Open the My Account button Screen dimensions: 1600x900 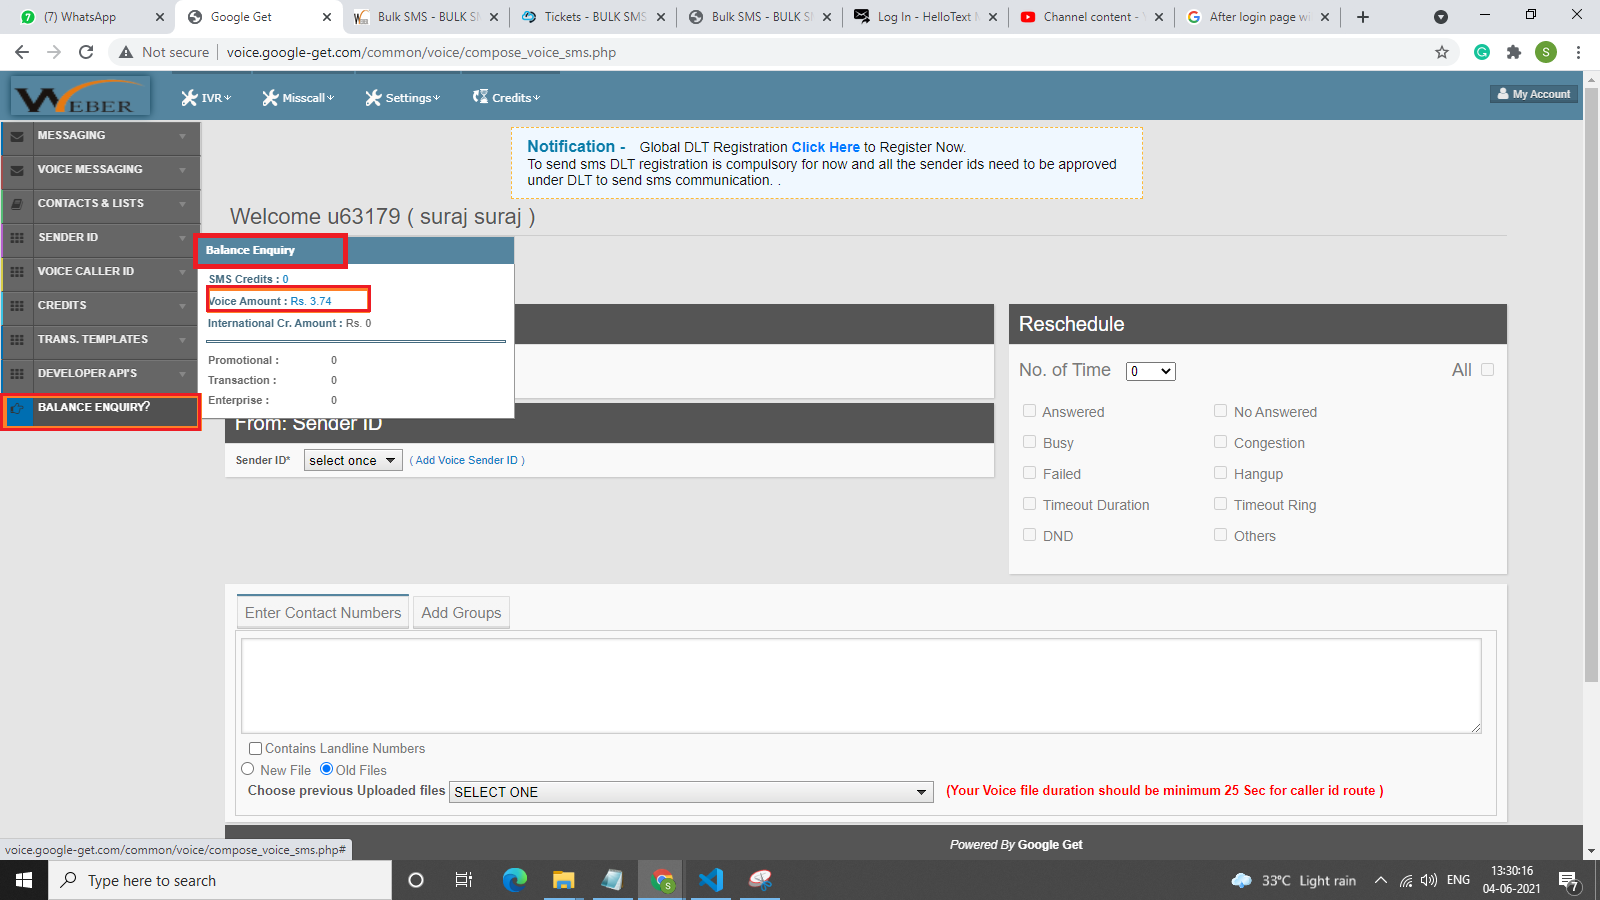point(1533,94)
